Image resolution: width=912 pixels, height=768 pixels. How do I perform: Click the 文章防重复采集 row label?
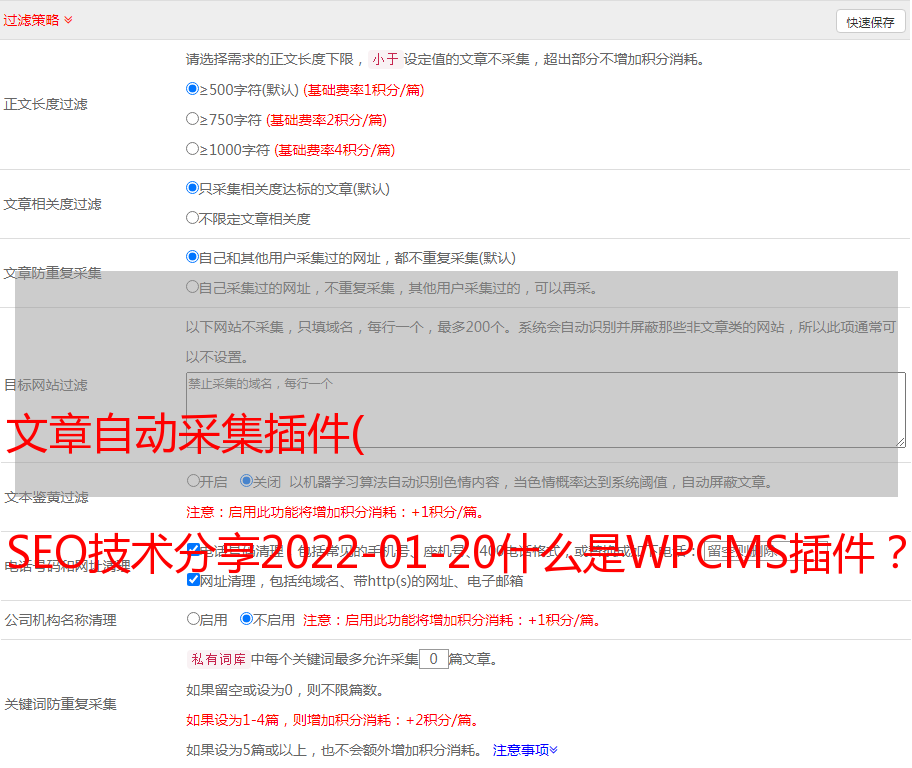click(x=52, y=273)
